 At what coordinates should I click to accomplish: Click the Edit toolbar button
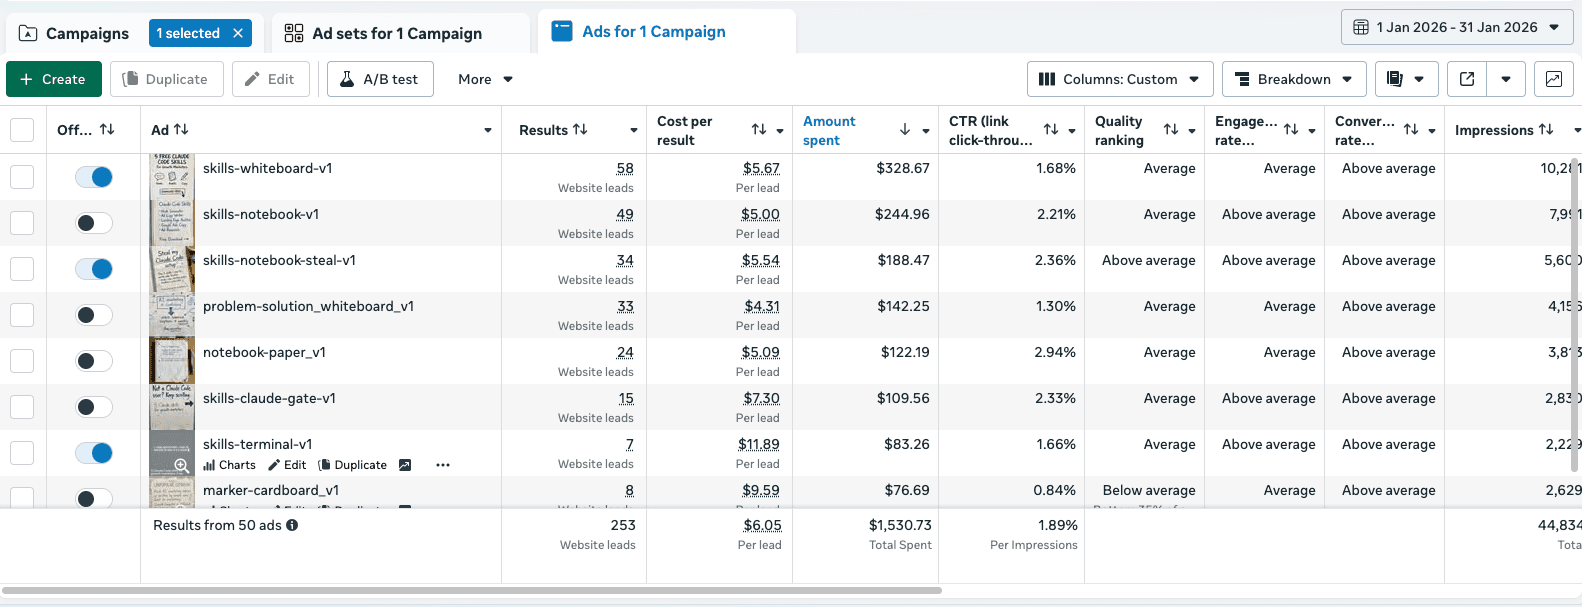click(271, 79)
